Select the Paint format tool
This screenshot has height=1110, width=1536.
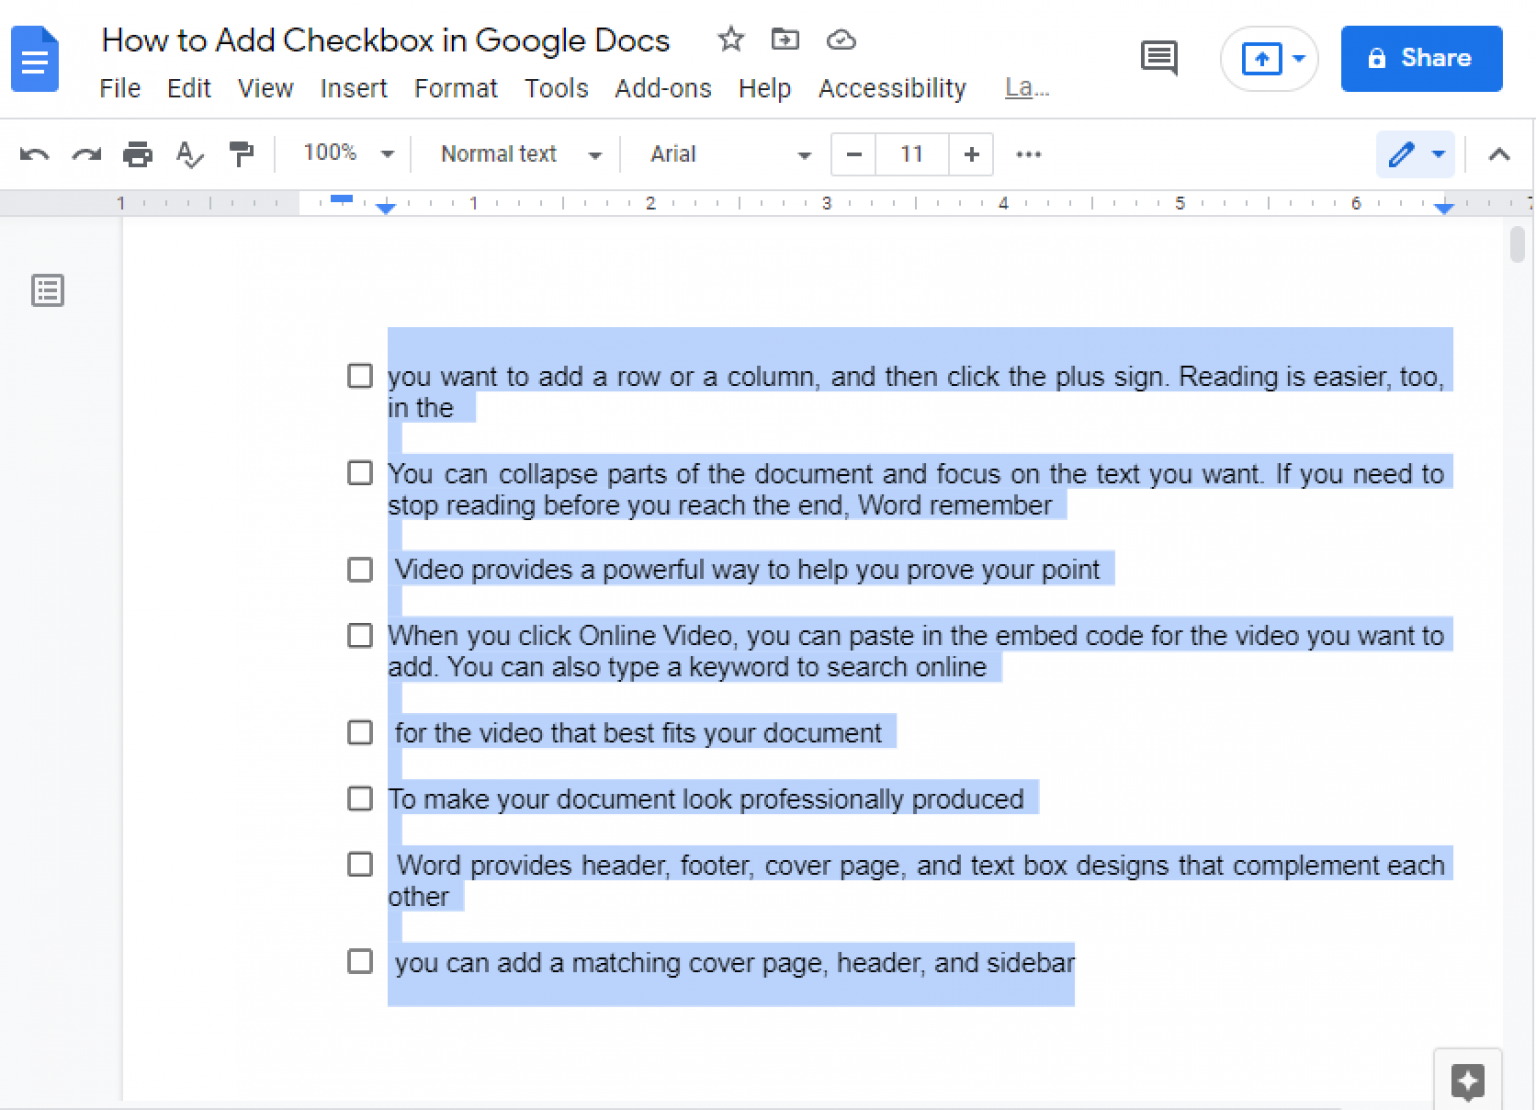[241, 154]
